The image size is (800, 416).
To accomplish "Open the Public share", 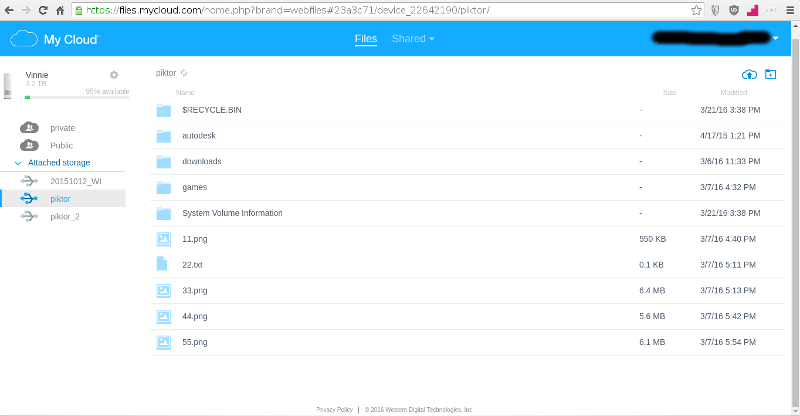I will click(x=61, y=145).
